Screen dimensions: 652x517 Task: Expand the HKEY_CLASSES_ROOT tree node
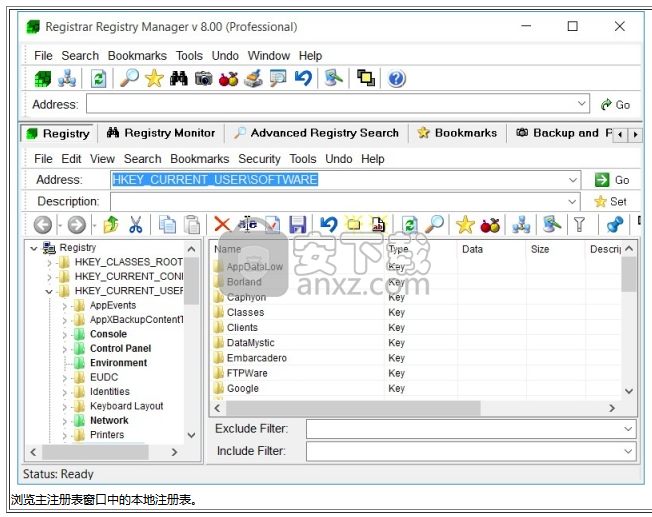point(49,263)
